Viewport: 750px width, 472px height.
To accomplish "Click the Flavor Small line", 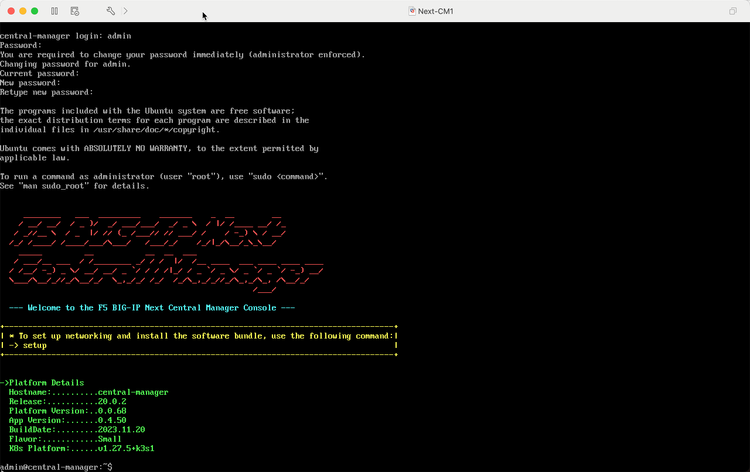I will coord(65,439).
